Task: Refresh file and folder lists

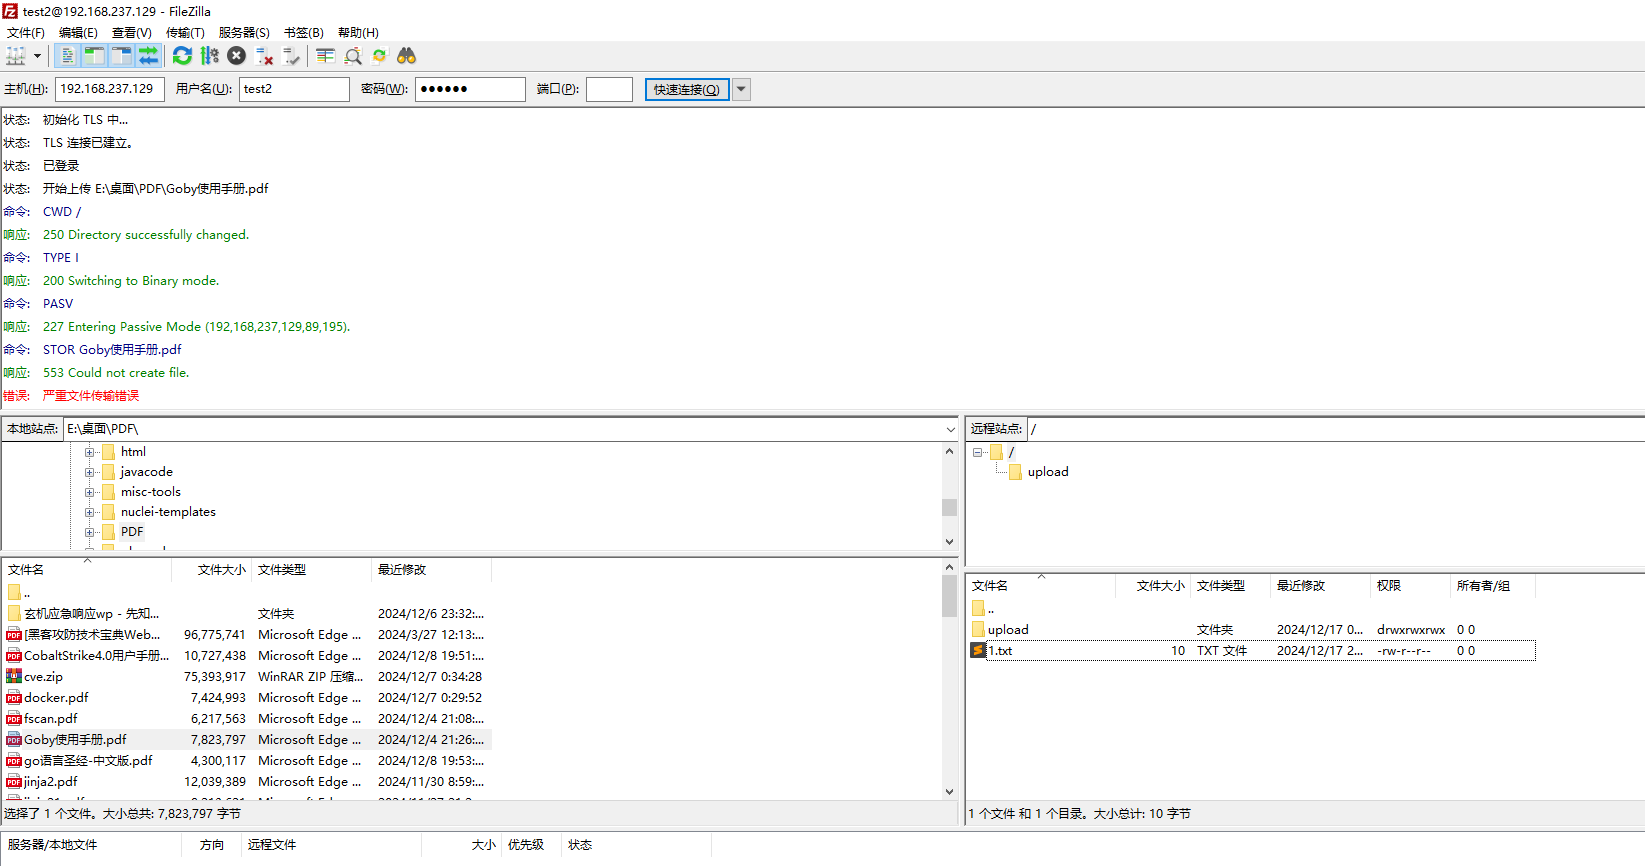Action: point(182,56)
